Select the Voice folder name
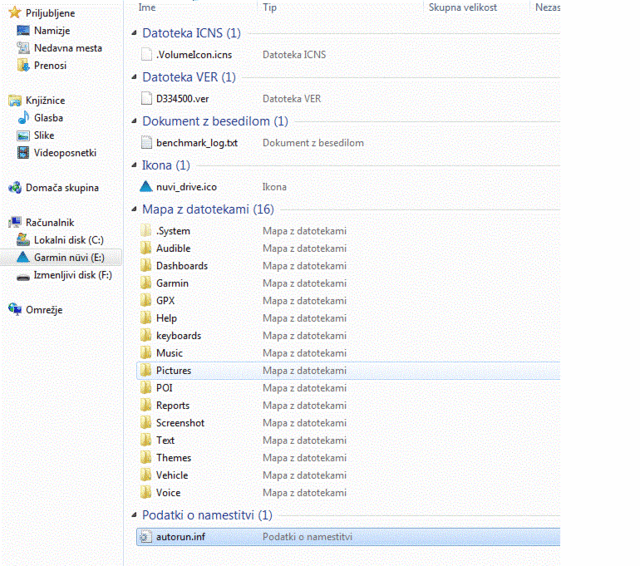This screenshot has width=640, height=566. [168, 493]
